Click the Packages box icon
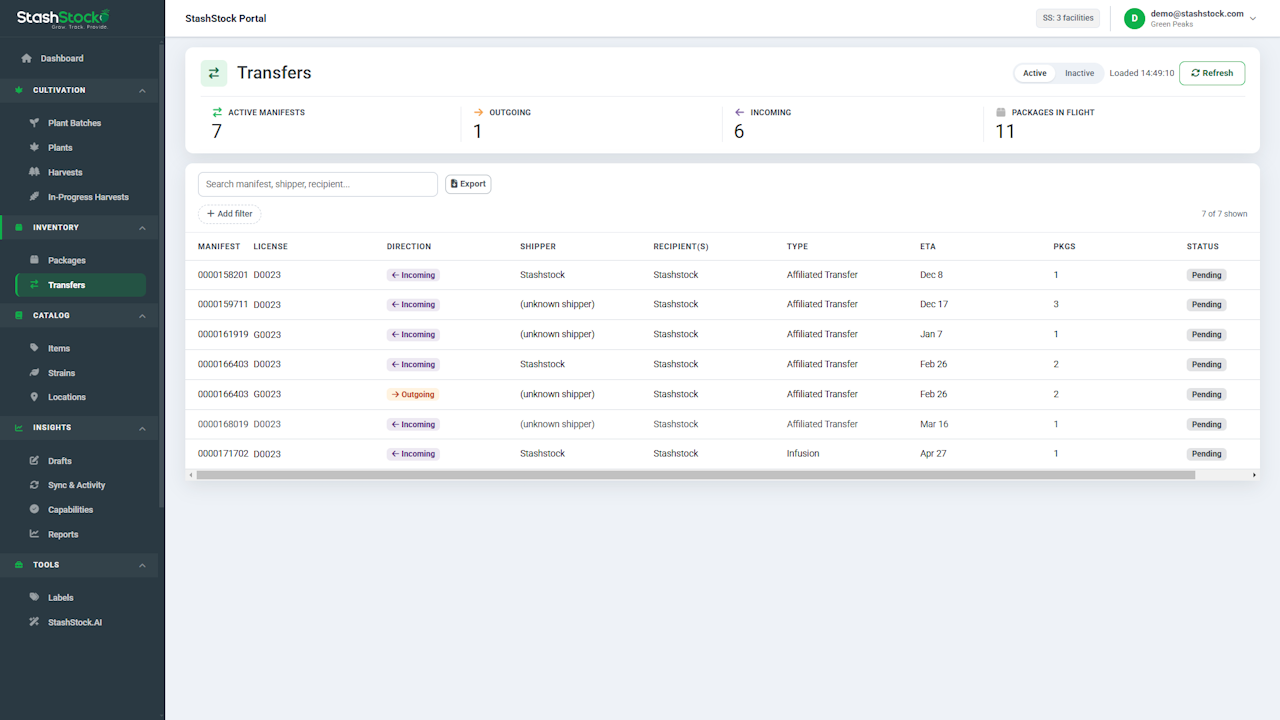Image resolution: width=1280 pixels, height=720 pixels. 35,260
